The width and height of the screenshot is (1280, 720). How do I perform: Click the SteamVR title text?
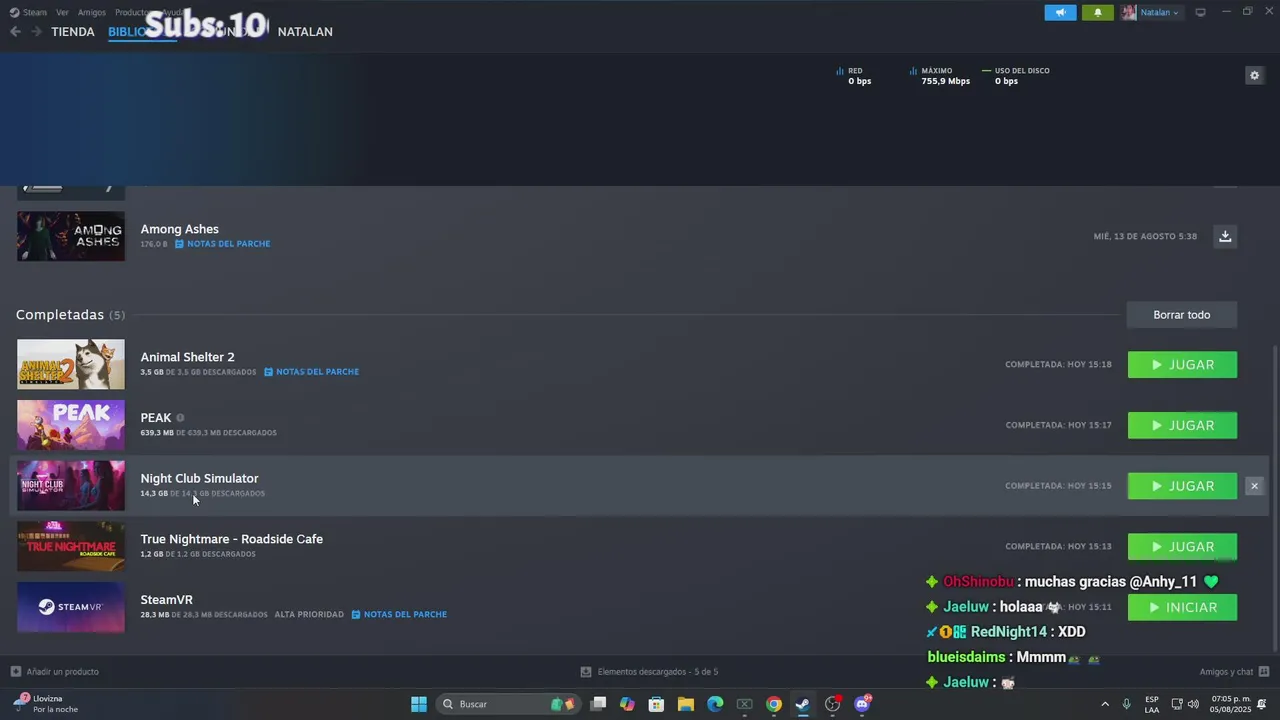pyautogui.click(x=166, y=600)
